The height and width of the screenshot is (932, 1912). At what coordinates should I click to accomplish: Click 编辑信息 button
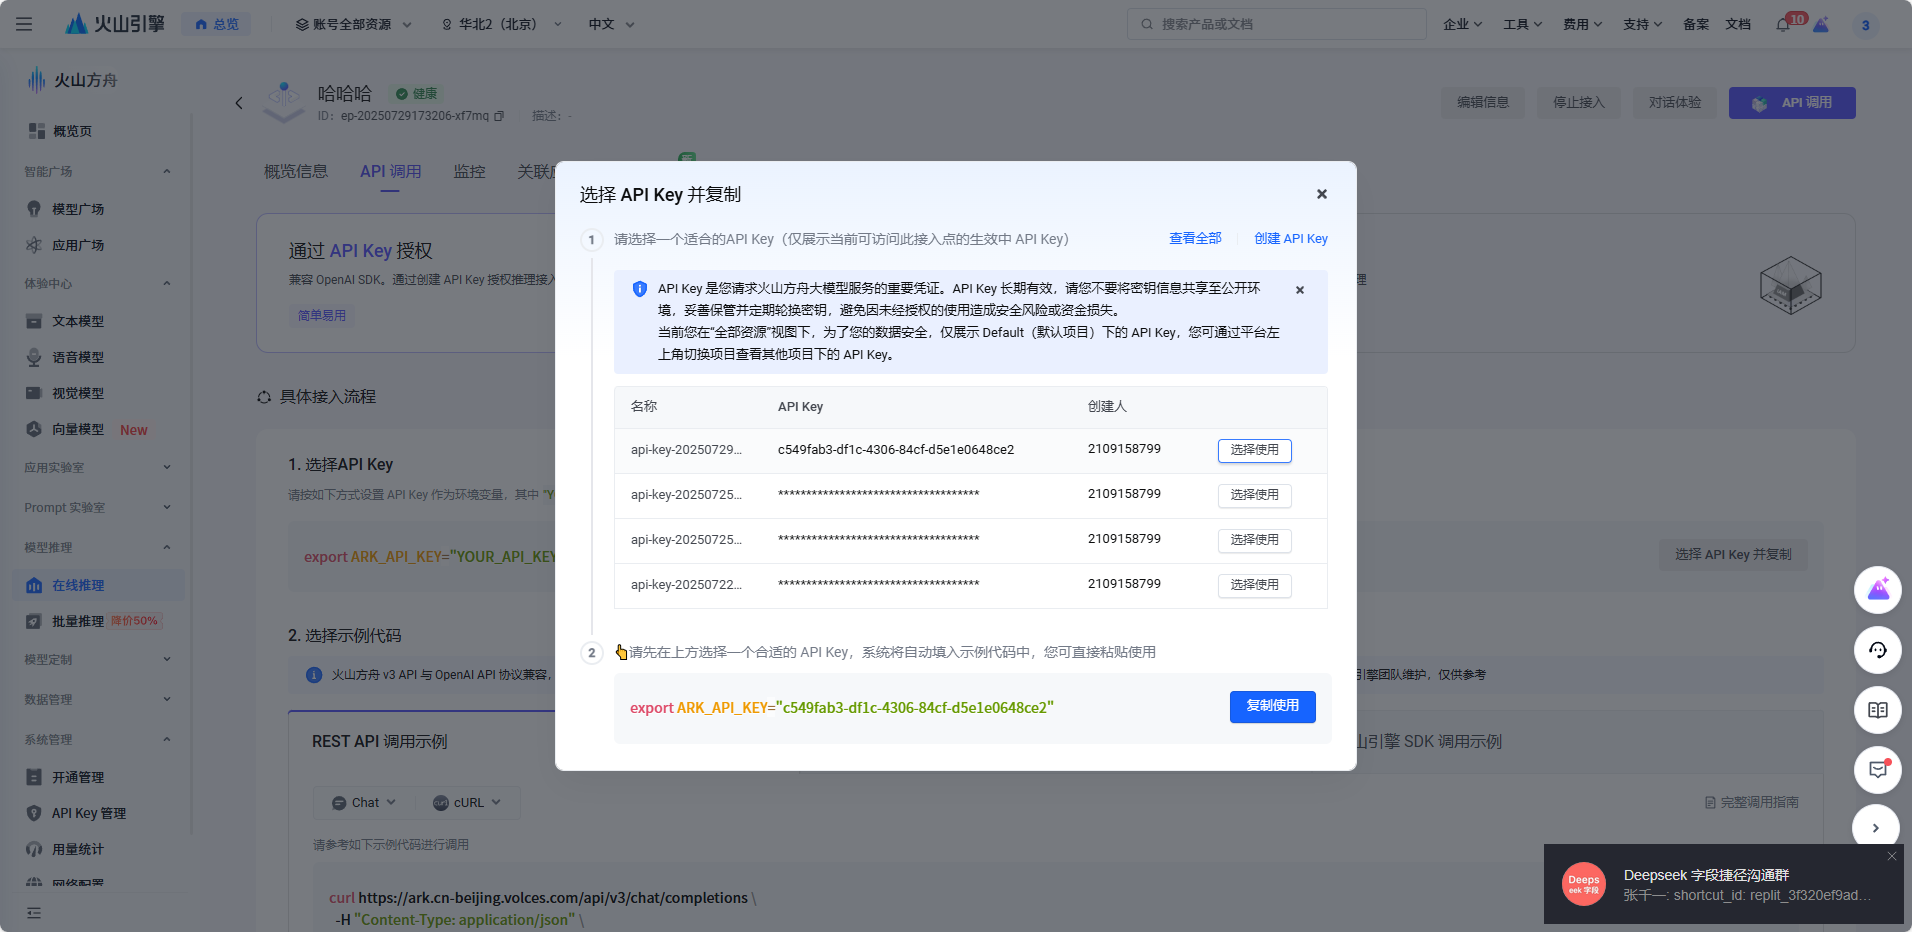point(1483,102)
